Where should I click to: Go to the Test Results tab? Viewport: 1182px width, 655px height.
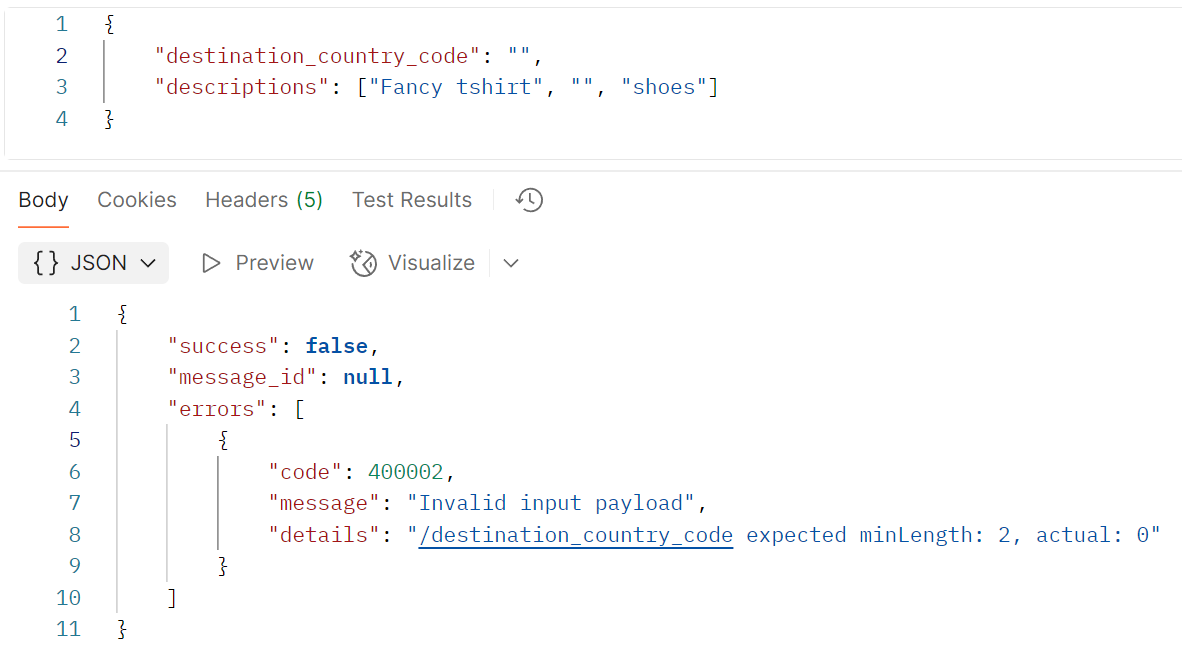412,200
